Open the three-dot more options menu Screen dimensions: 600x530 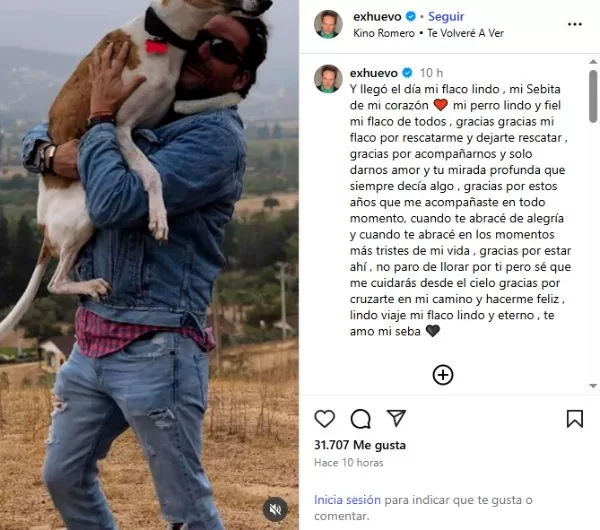pos(575,24)
